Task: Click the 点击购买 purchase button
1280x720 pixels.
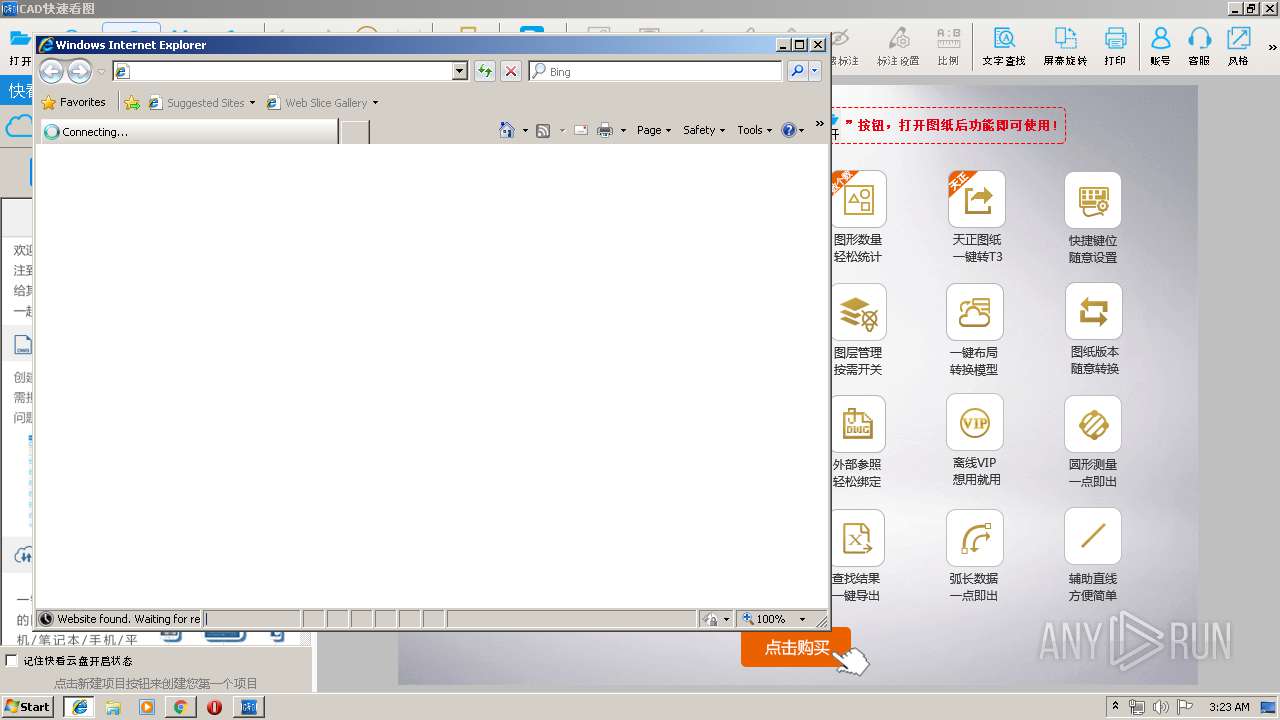Action: click(796, 647)
